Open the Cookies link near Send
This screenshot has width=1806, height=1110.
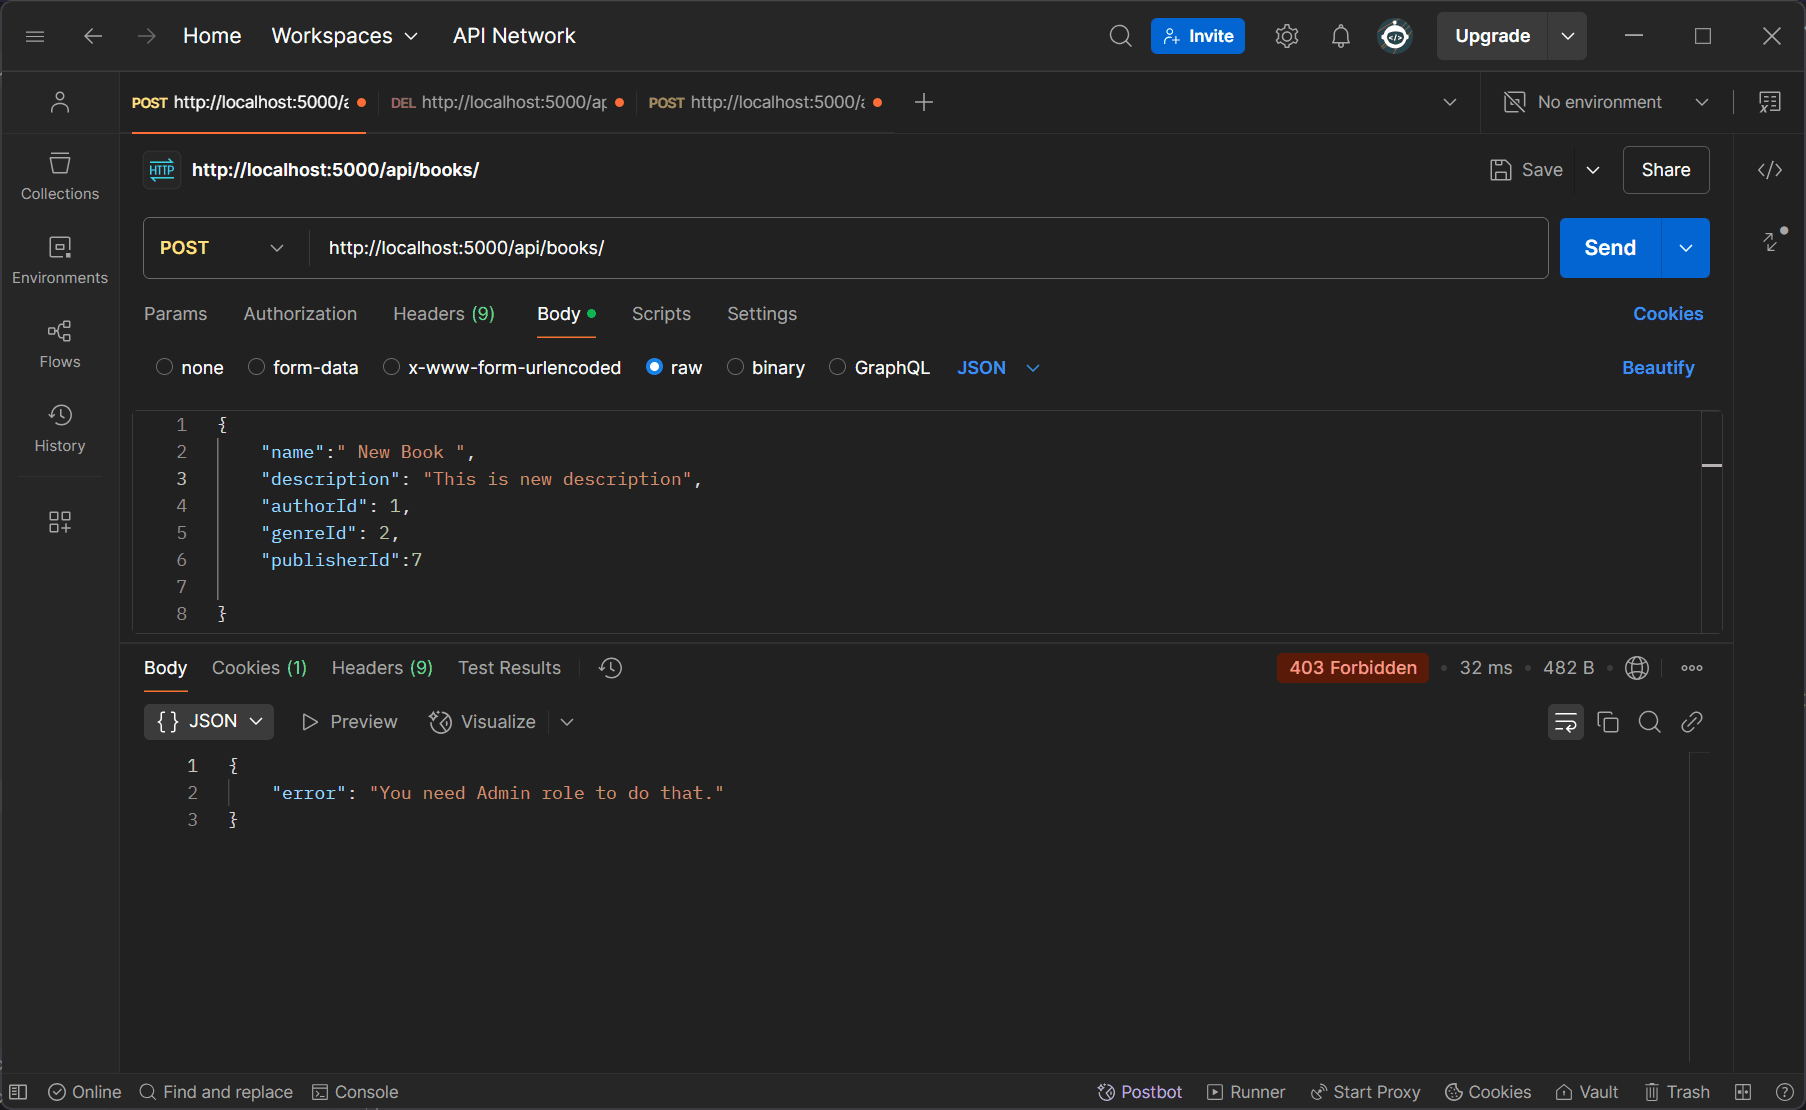coord(1668,314)
